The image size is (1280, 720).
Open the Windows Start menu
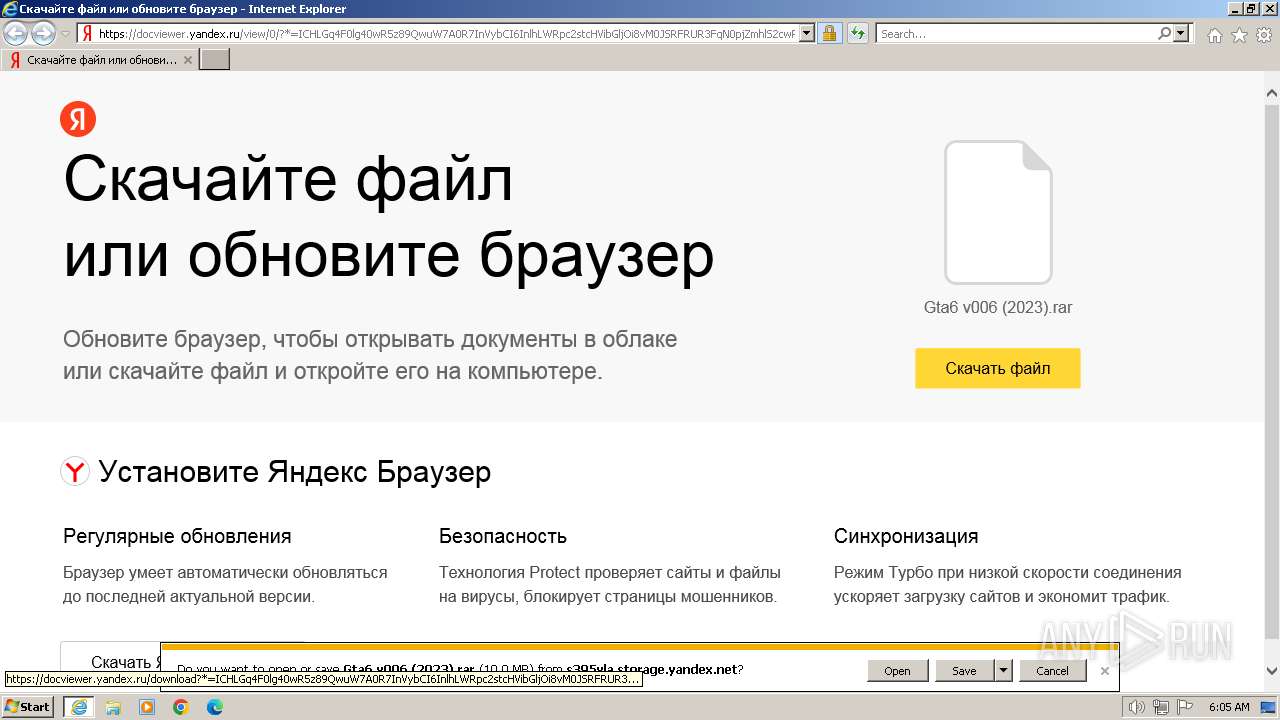point(28,707)
